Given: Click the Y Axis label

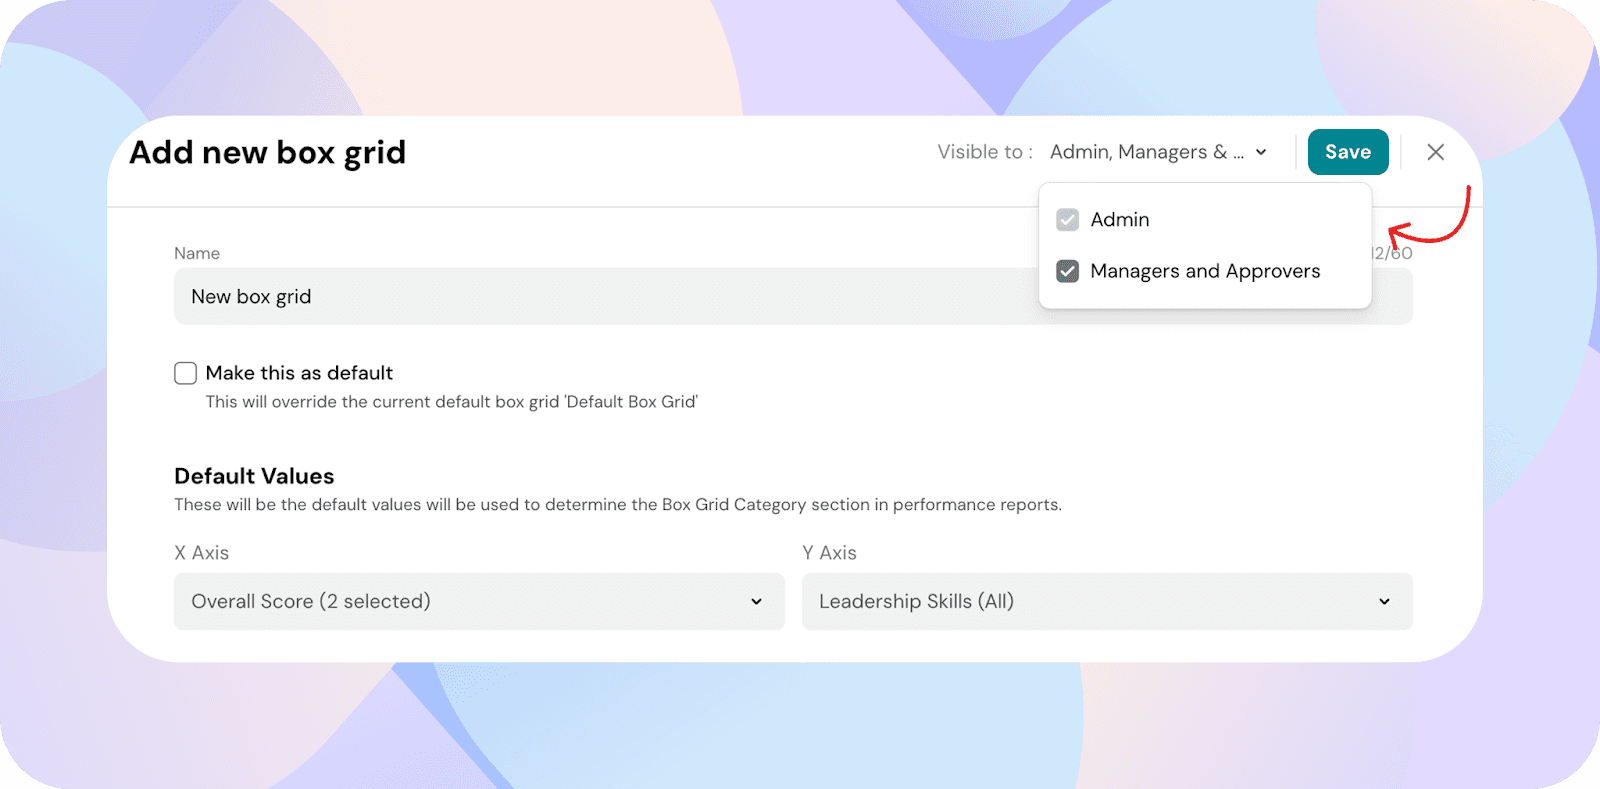Looking at the screenshot, I should [x=829, y=553].
